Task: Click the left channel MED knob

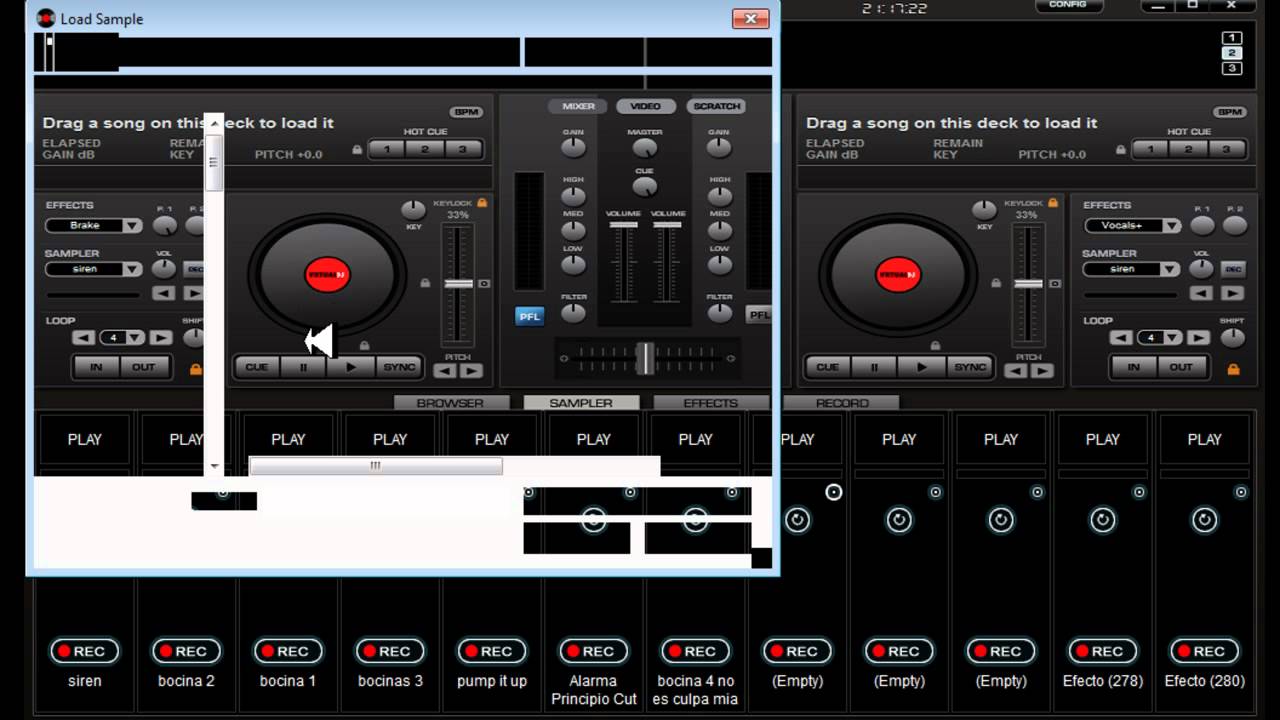Action: coord(573,230)
